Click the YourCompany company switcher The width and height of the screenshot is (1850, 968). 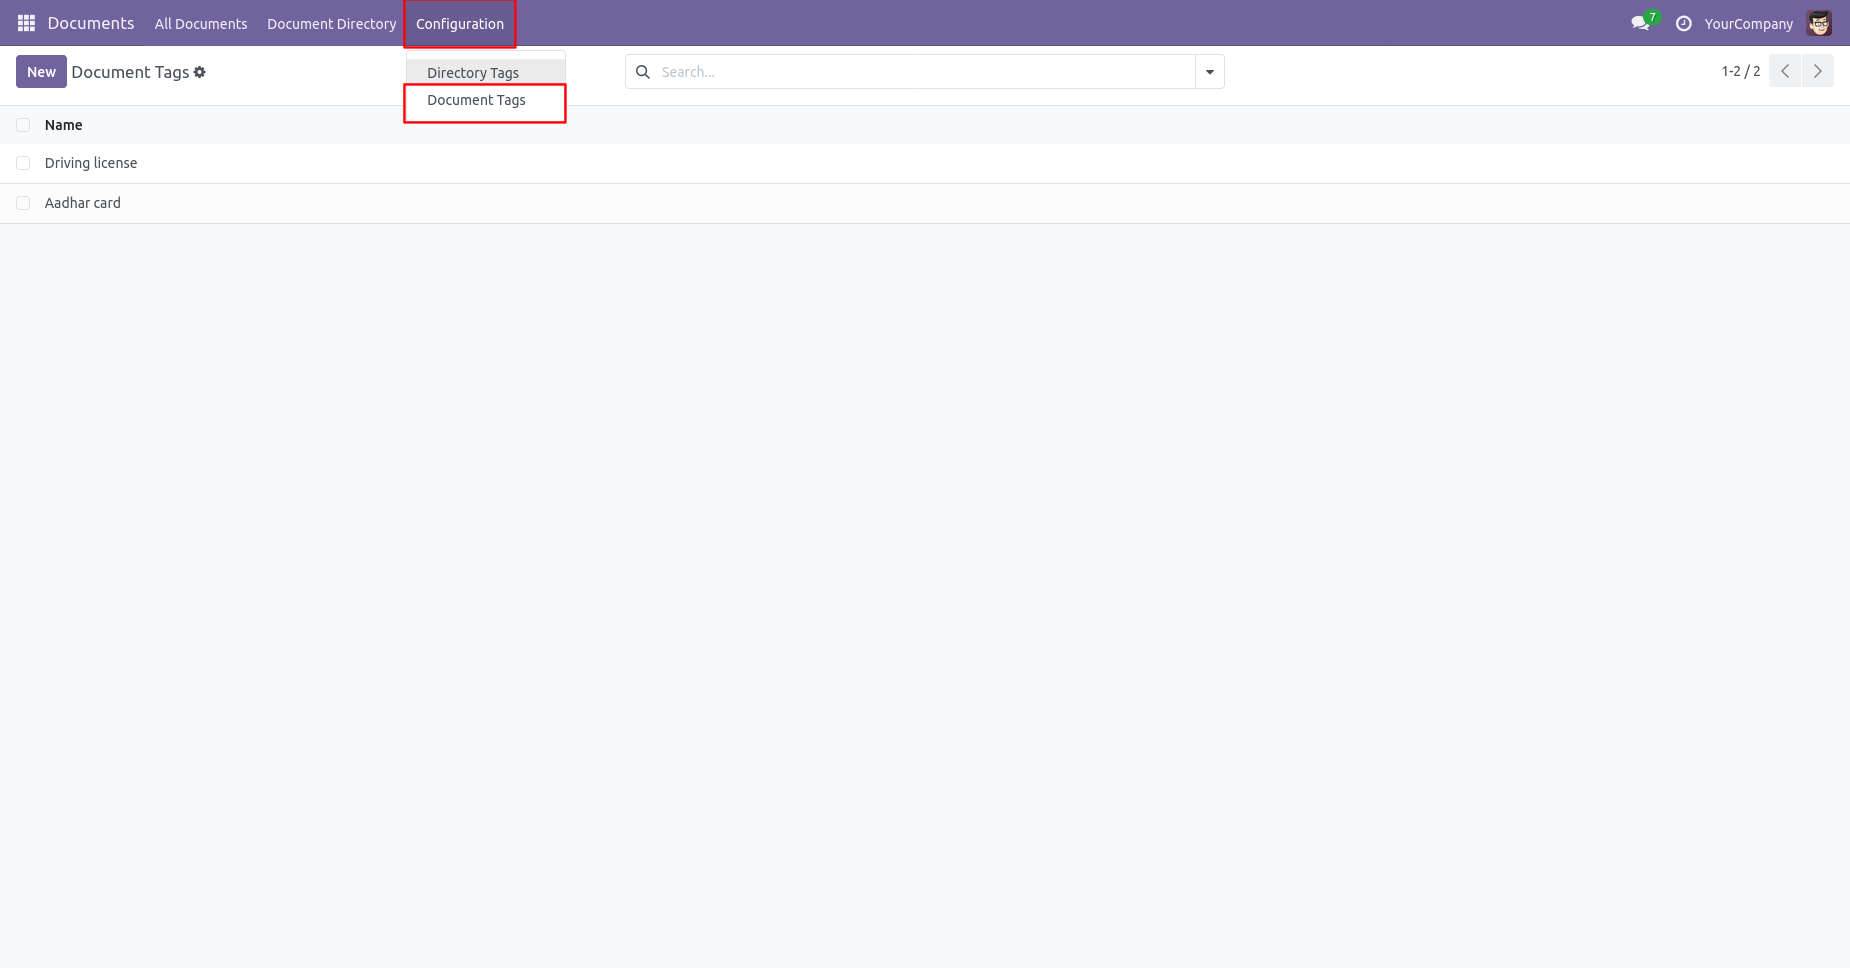click(1749, 24)
